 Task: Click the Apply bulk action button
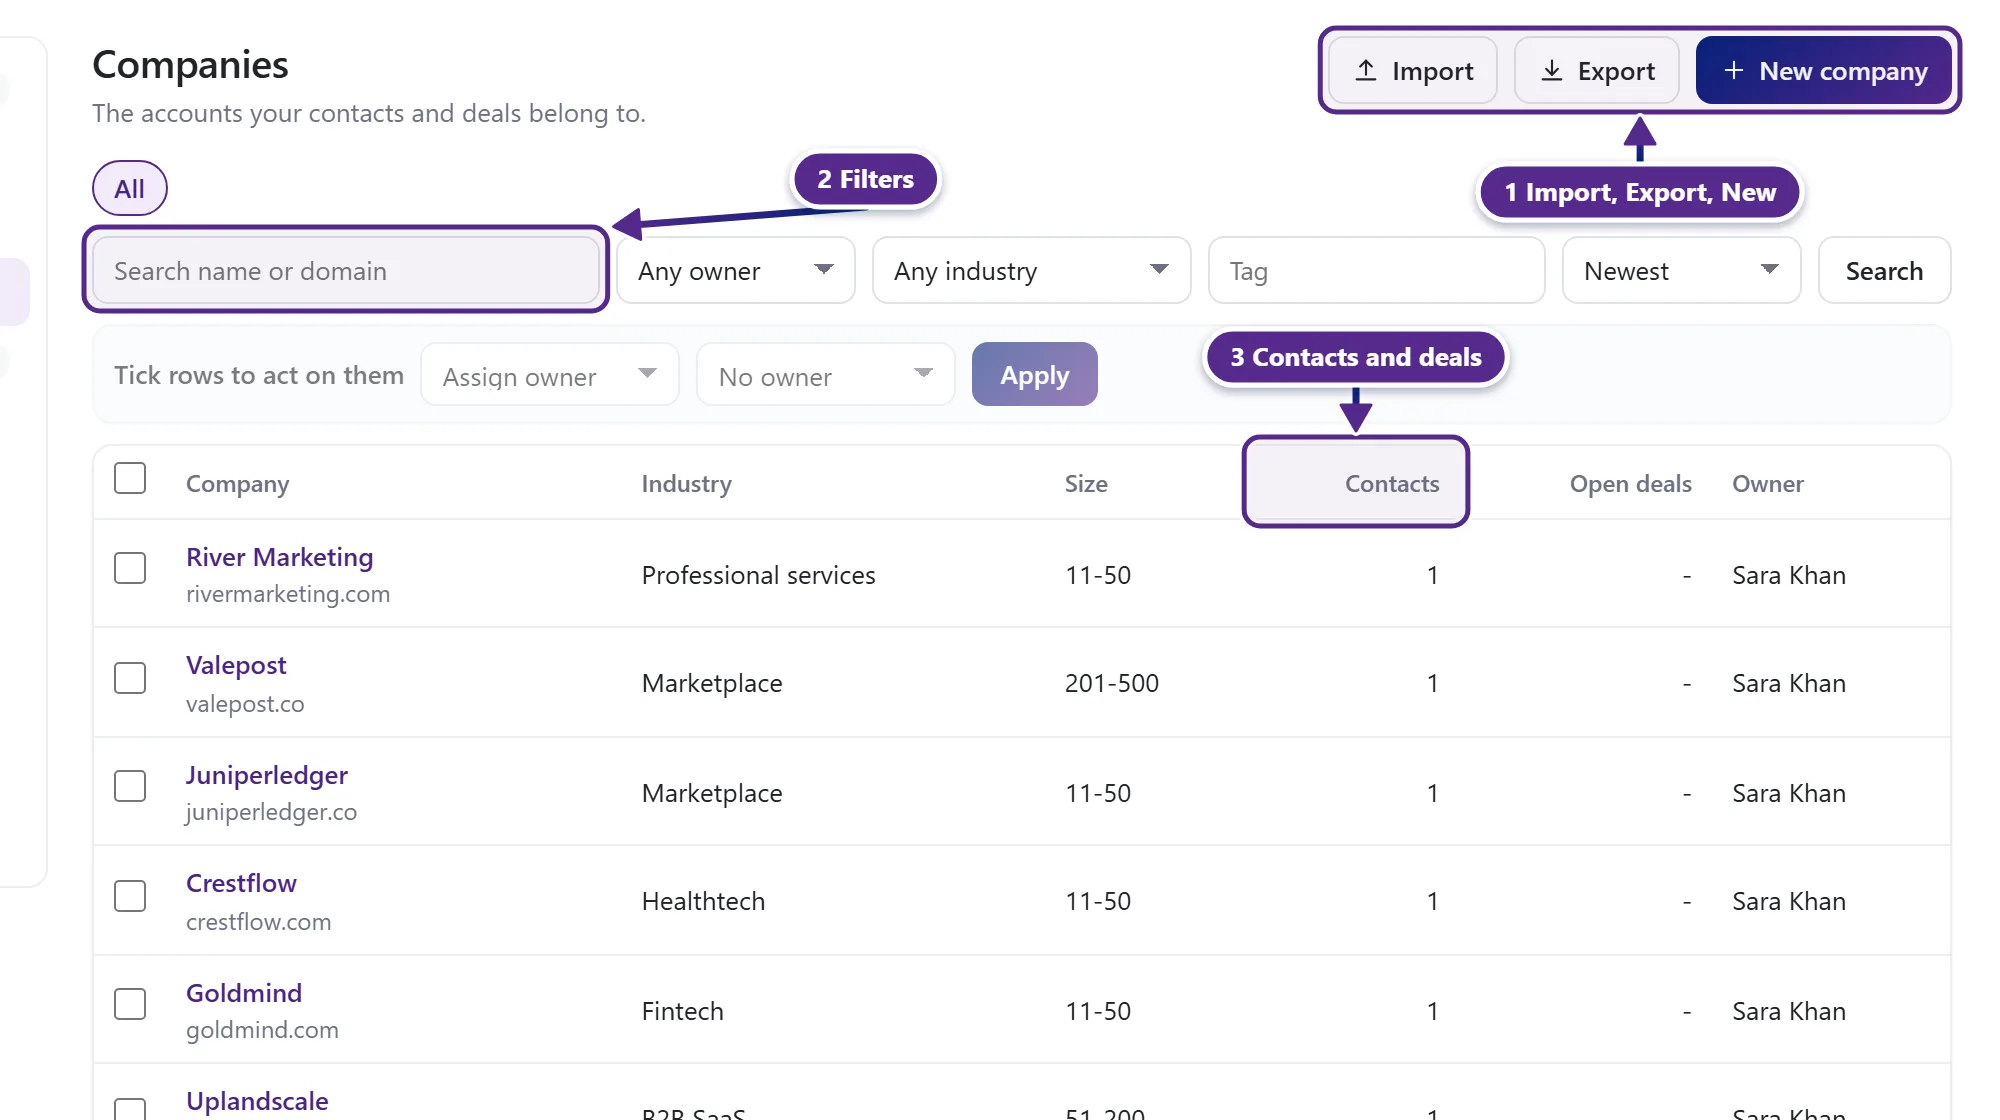(1034, 375)
